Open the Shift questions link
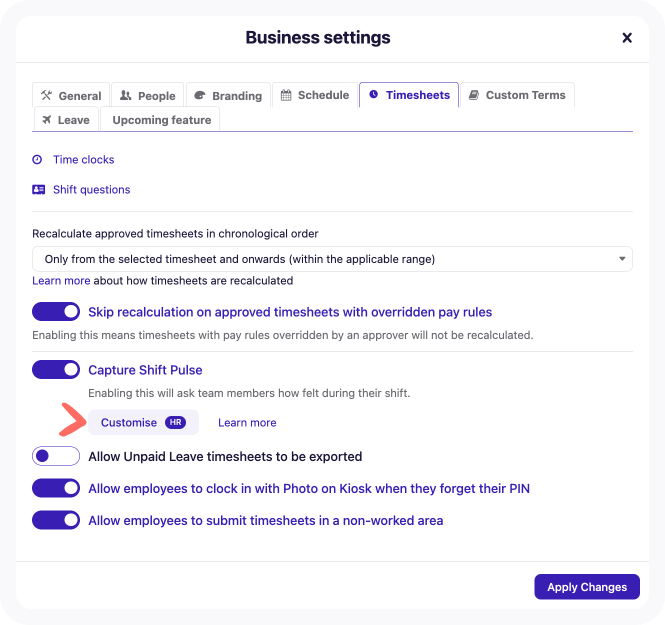Screen dimensions: 665x625 [x=92, y=189]
